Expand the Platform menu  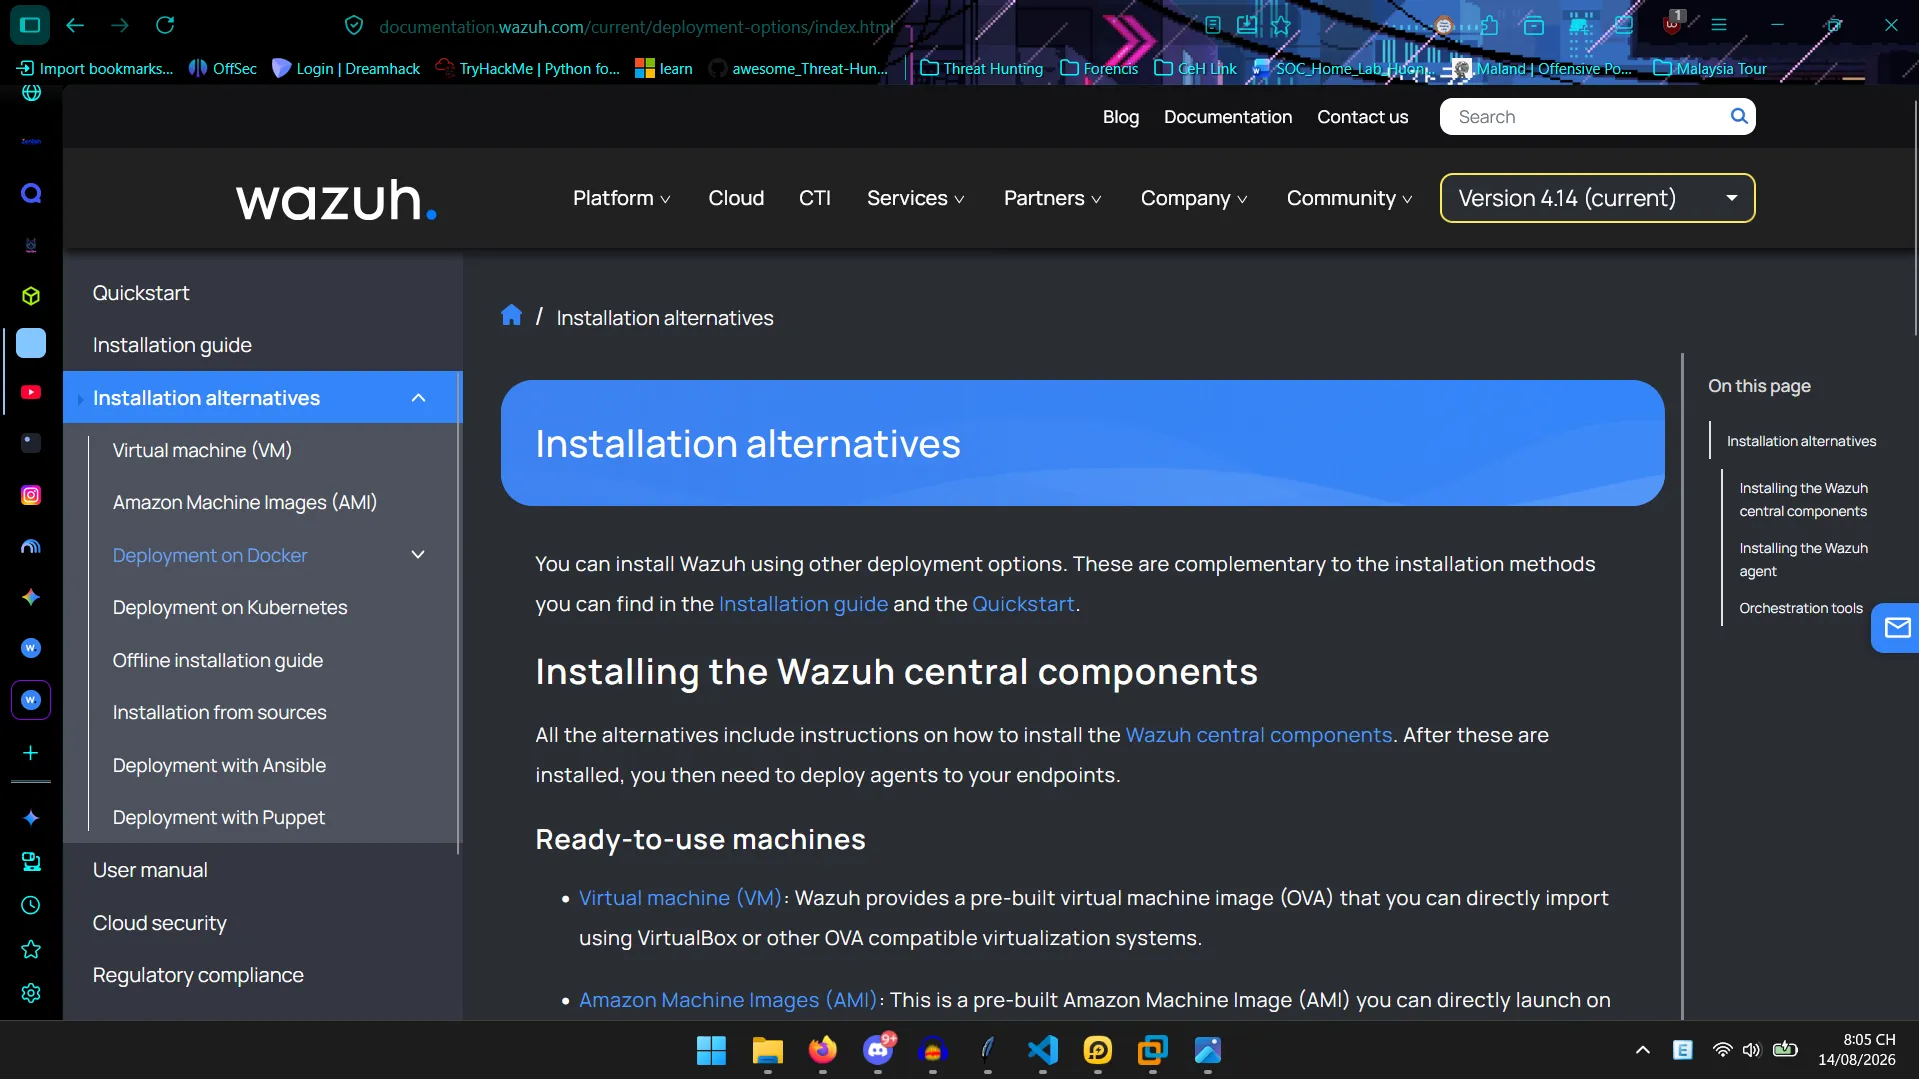pos(621,198)
